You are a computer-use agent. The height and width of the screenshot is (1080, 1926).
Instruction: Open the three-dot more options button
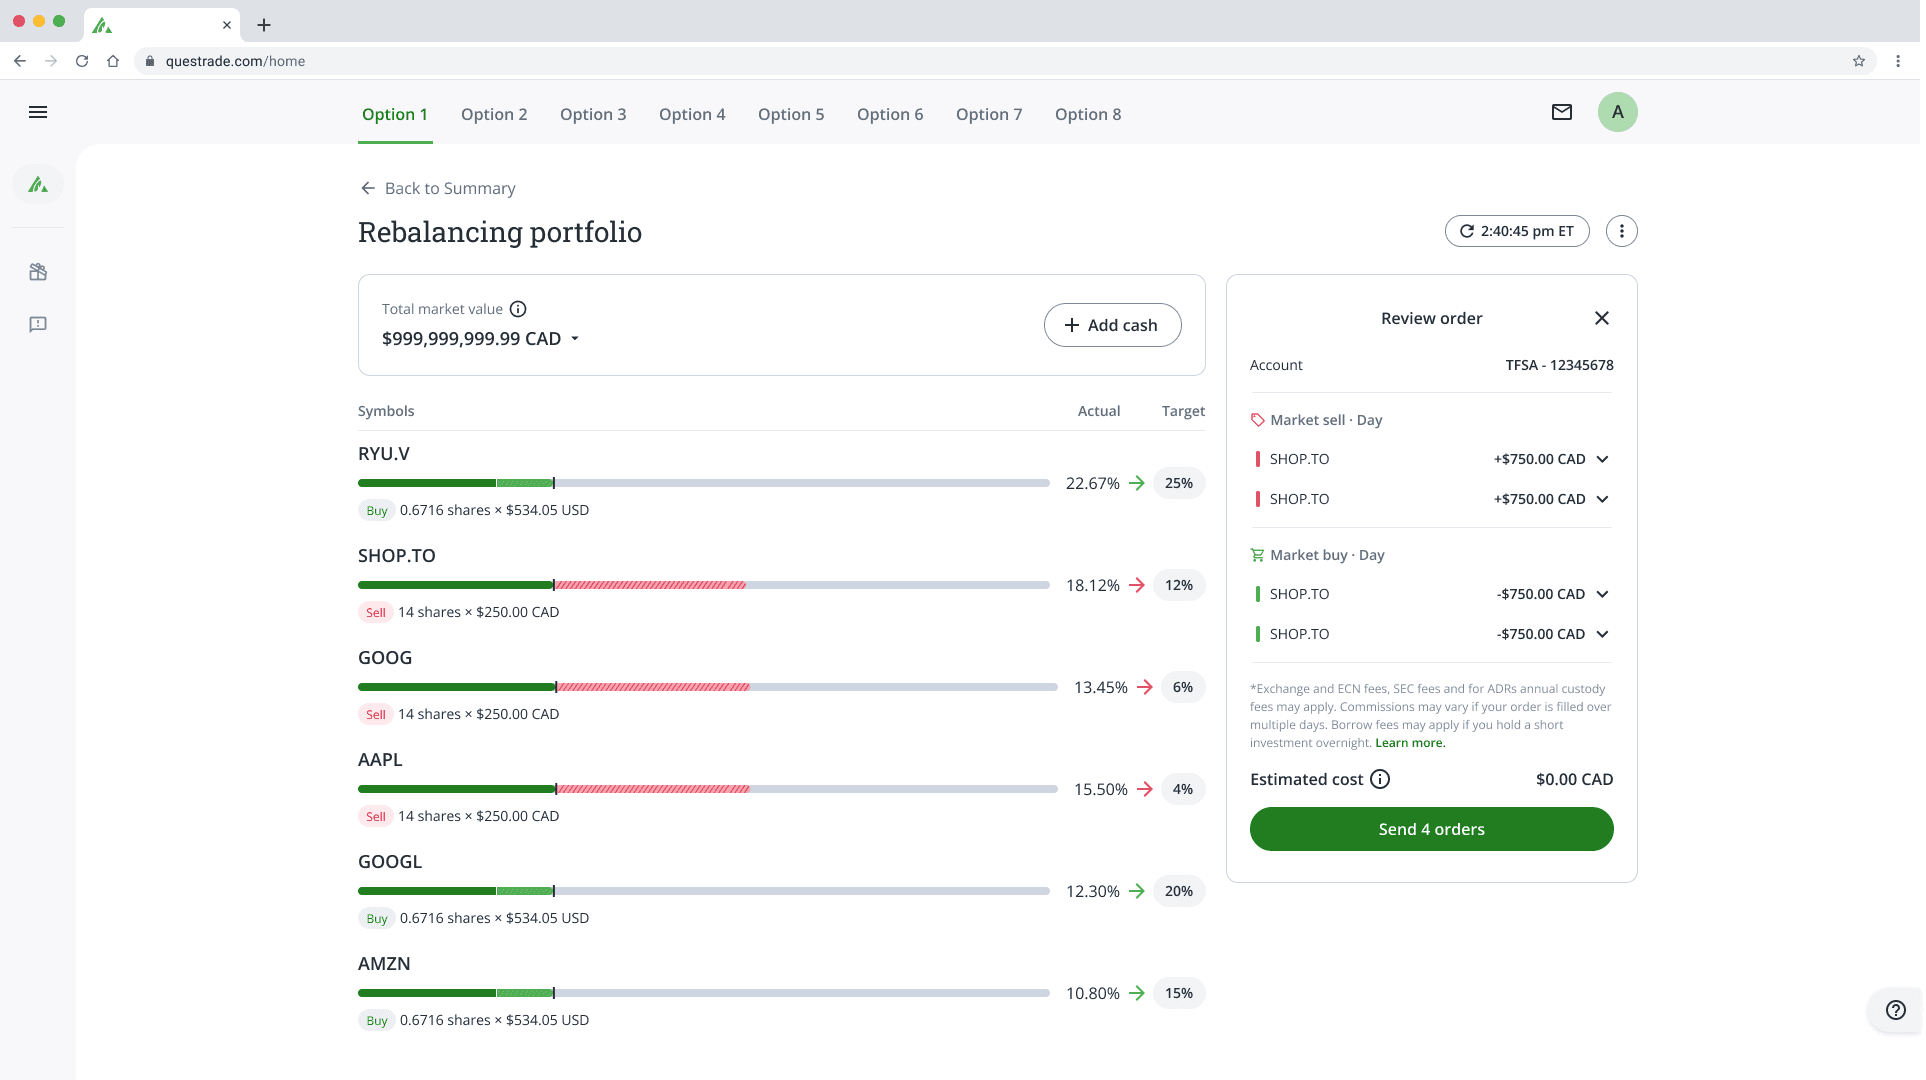click(x=1621, y=231)
